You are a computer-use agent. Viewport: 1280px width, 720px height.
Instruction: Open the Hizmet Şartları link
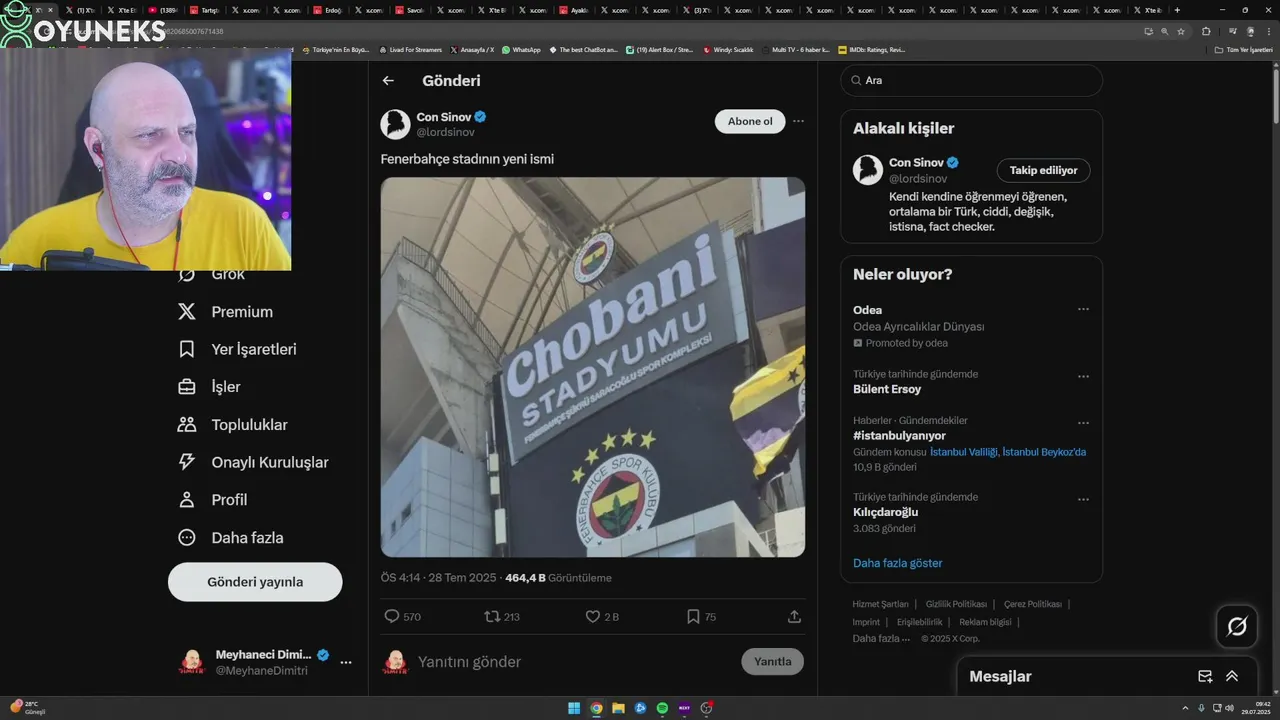(x=880, y=604)
